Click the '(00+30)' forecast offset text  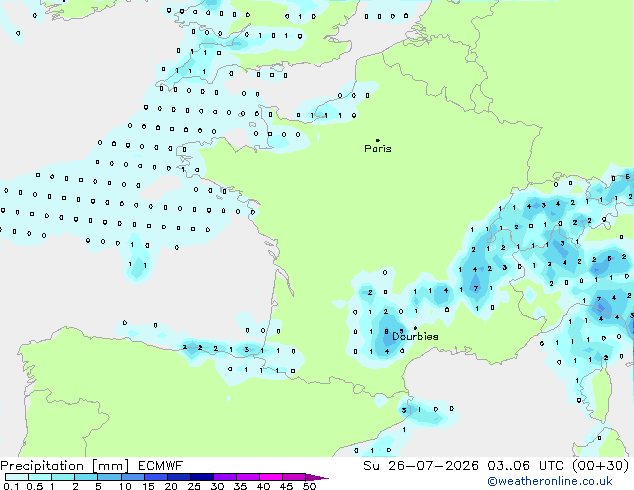pos(601,466)
